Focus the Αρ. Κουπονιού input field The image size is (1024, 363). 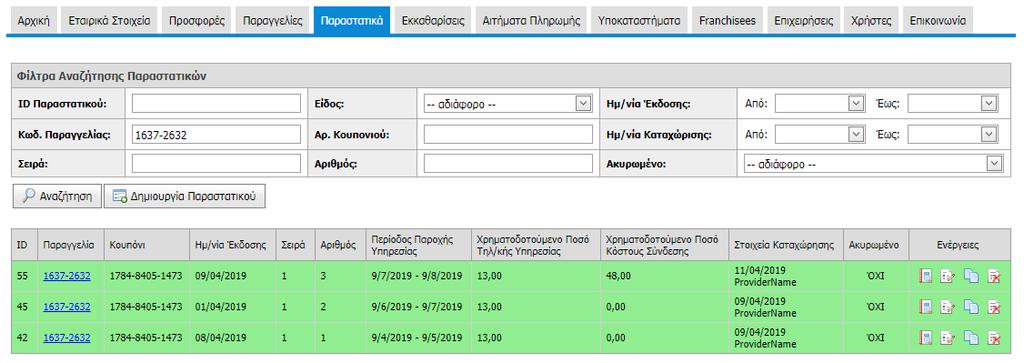pyautogui.click(x=508, y=134)
